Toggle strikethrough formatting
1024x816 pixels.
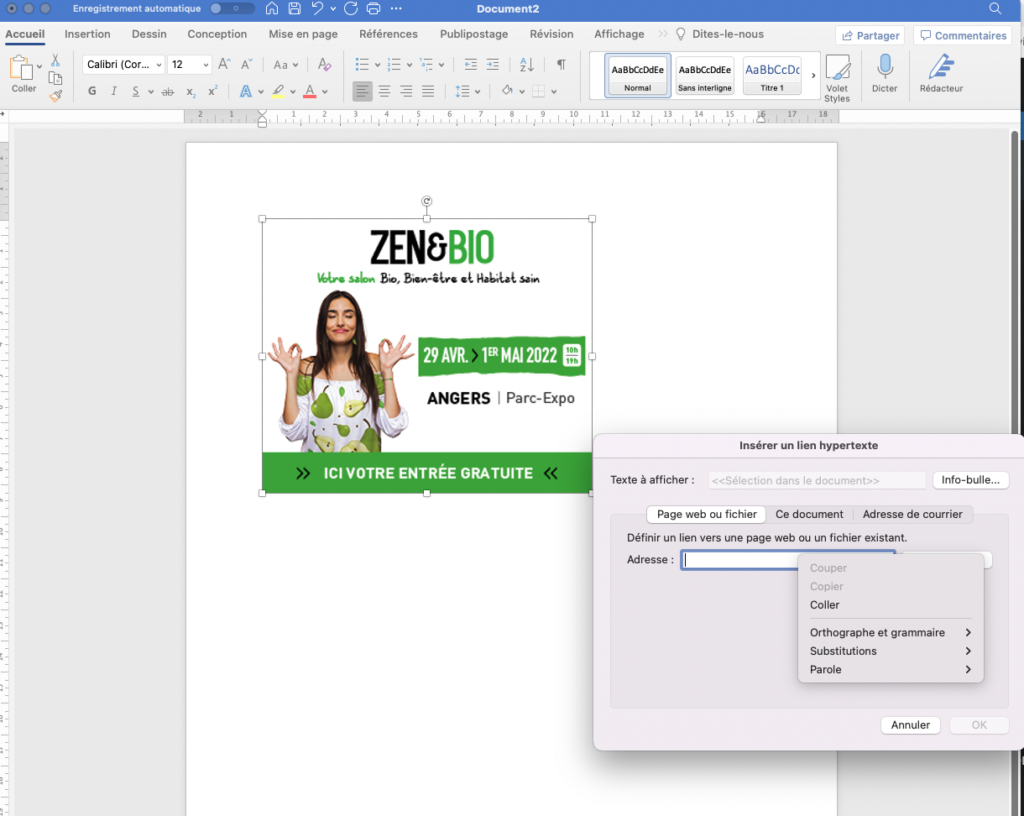point(168,92)
